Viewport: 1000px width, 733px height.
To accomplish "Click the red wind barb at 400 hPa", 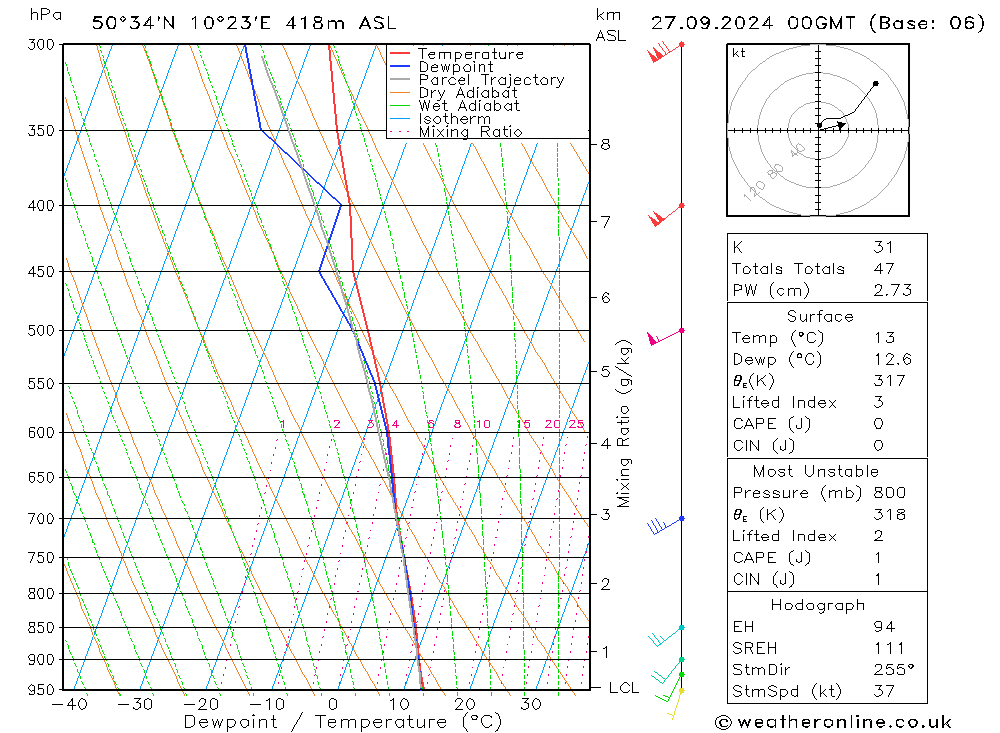I will [666, 215].
